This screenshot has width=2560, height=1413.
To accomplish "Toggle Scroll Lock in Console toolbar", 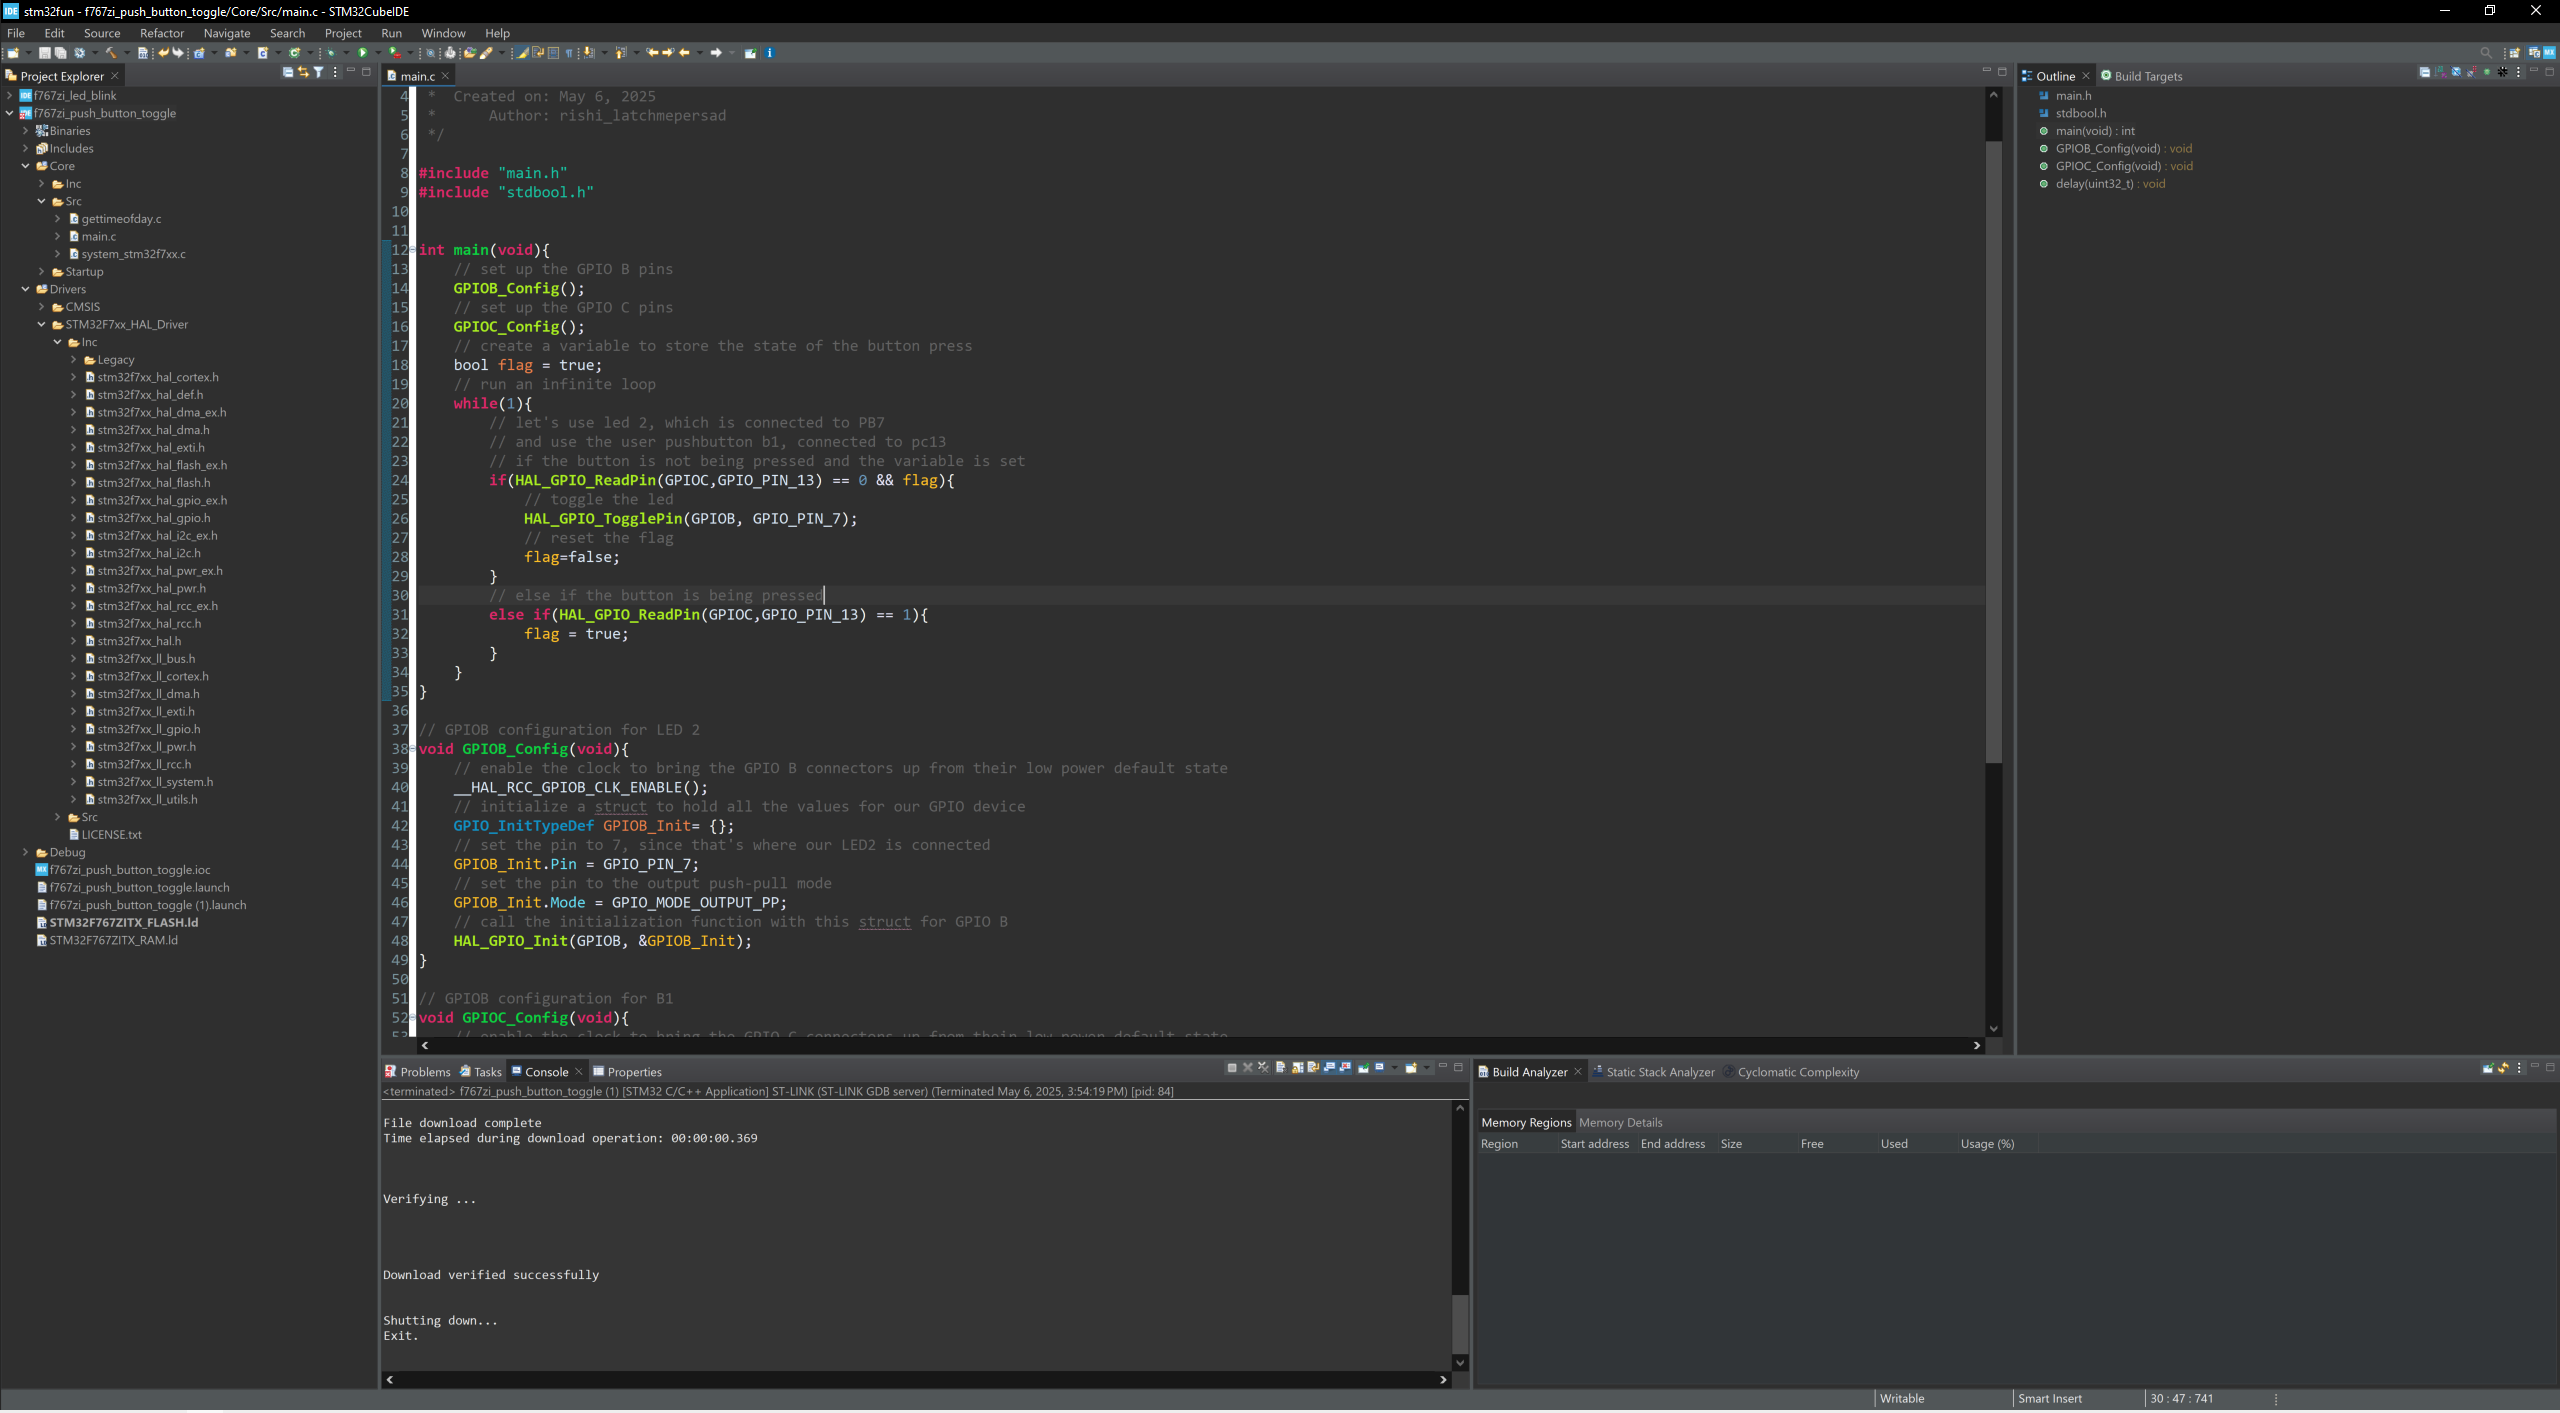I will [x=1298, y=1069].
